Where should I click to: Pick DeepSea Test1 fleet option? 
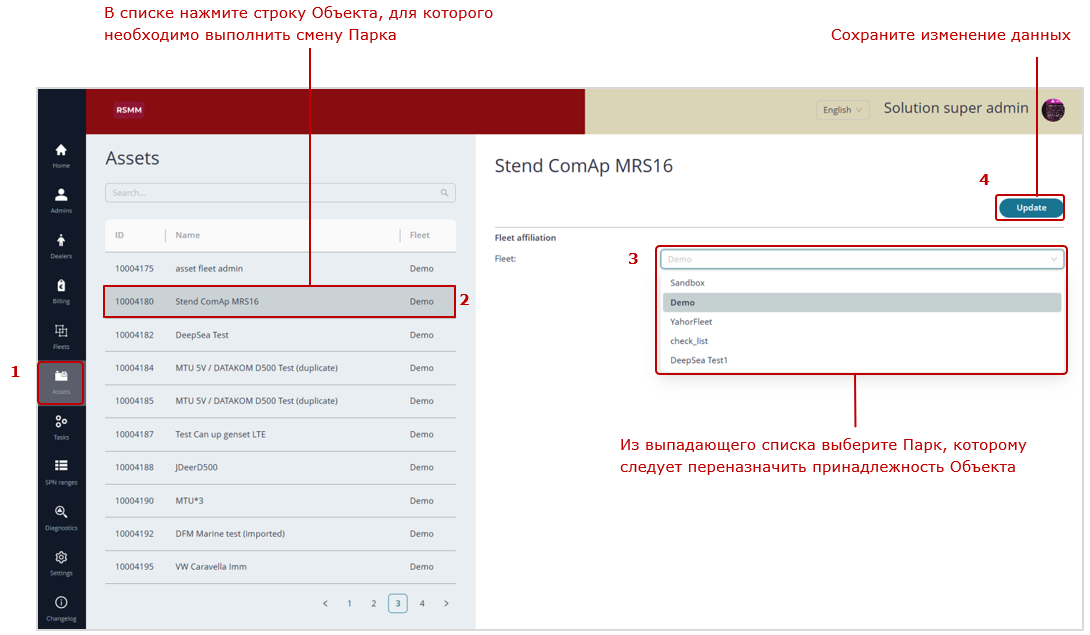click(698, 360)
